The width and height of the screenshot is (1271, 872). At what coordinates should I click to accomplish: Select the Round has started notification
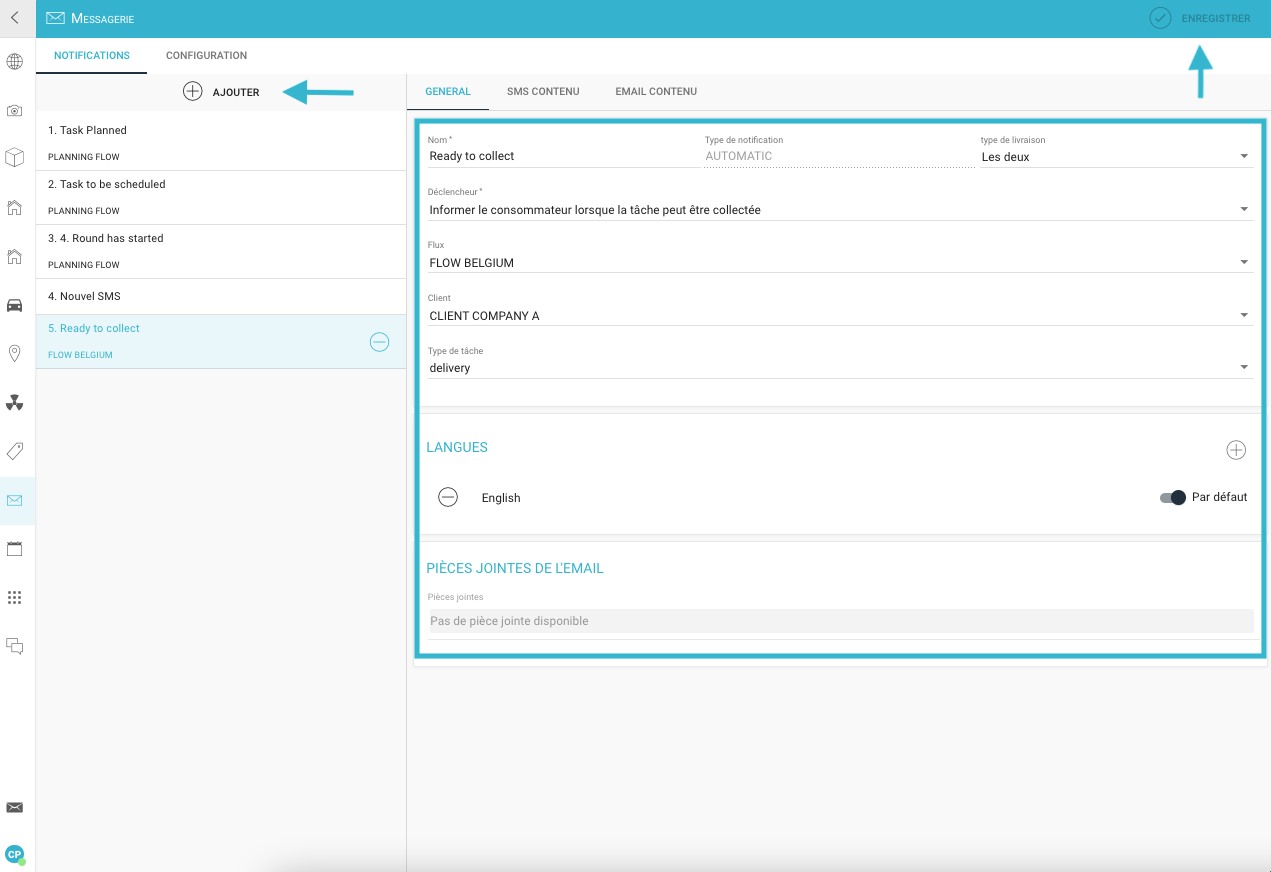(x=221, y=251)
